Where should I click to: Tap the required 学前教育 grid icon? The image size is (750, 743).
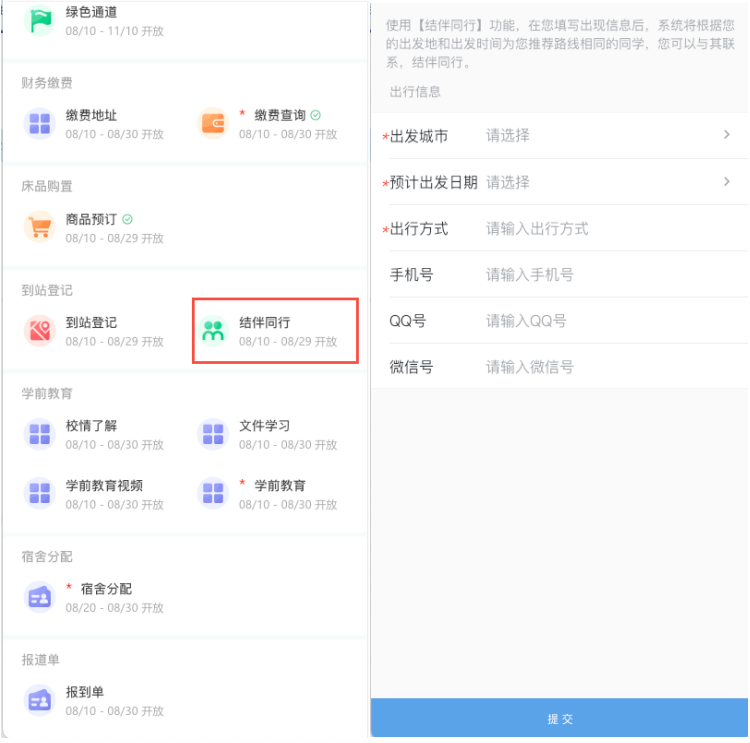coord(213,493)
